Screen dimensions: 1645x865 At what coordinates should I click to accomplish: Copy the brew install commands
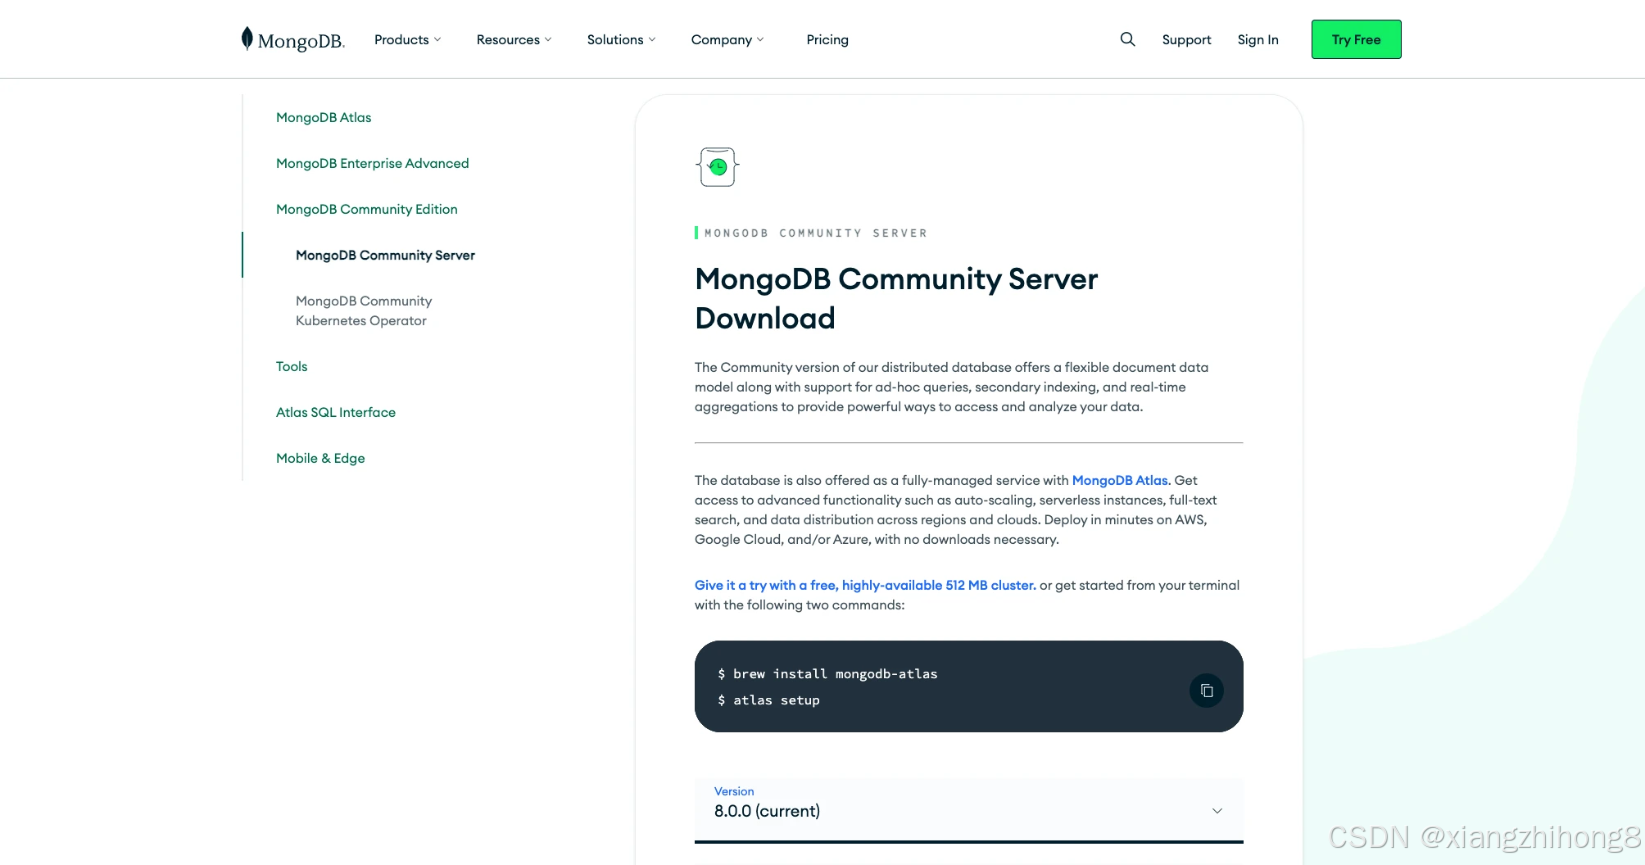[1206, 690]
